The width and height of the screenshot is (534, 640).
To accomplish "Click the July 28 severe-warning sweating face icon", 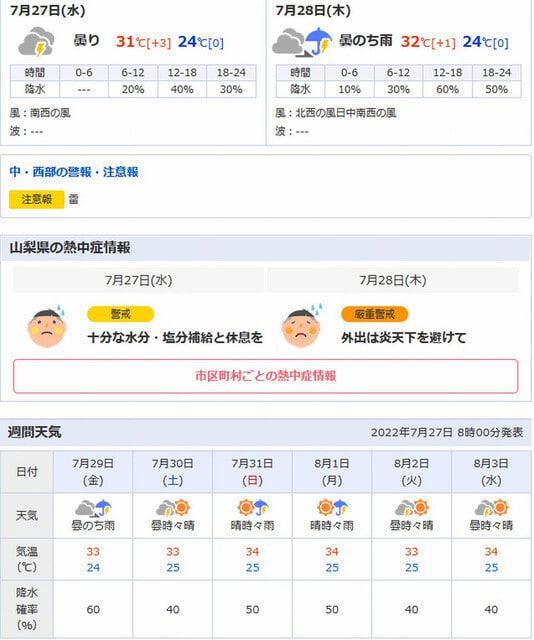I will [301, 326].
